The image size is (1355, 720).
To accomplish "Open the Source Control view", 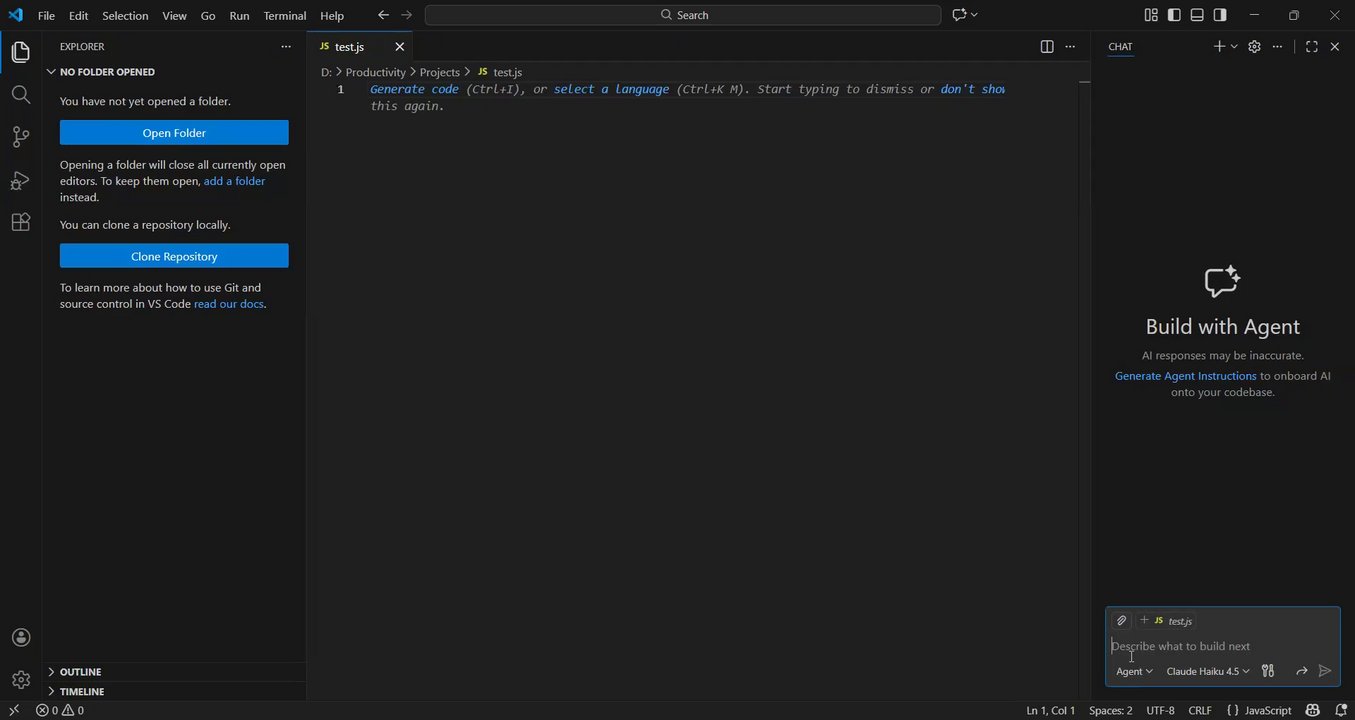I will [20, 137].
